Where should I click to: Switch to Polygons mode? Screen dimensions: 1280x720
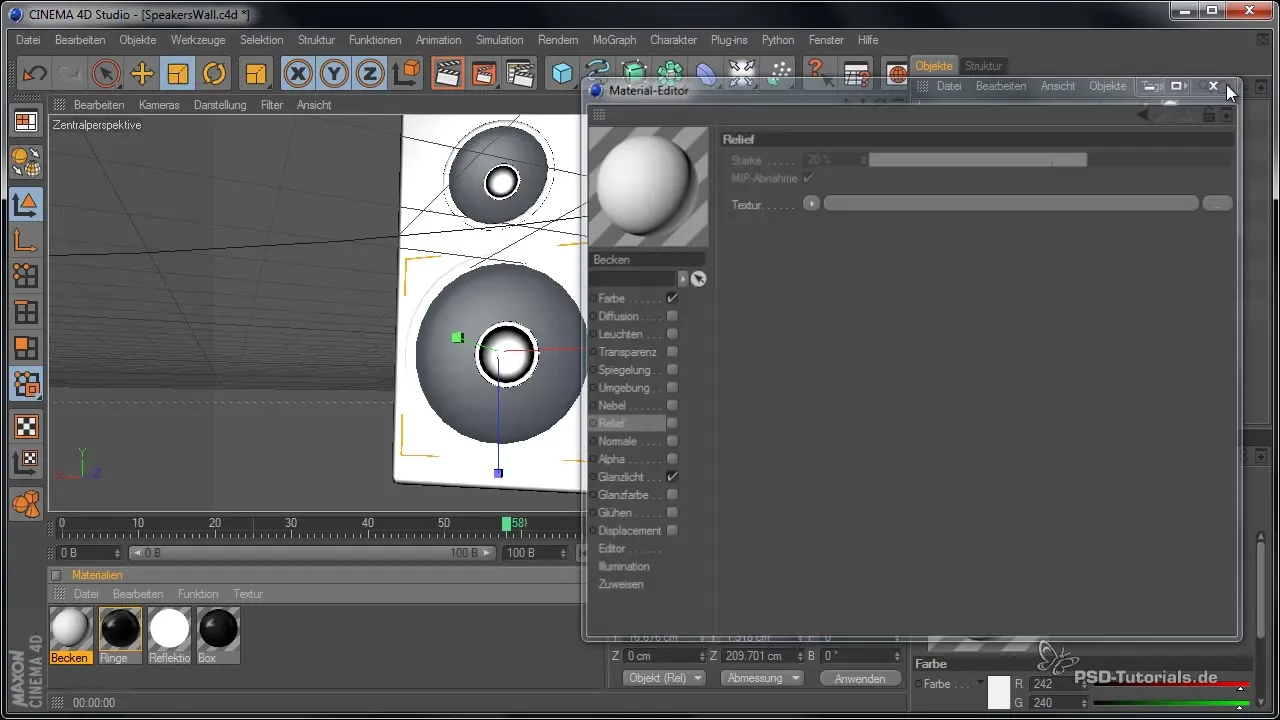click(26, 348)
